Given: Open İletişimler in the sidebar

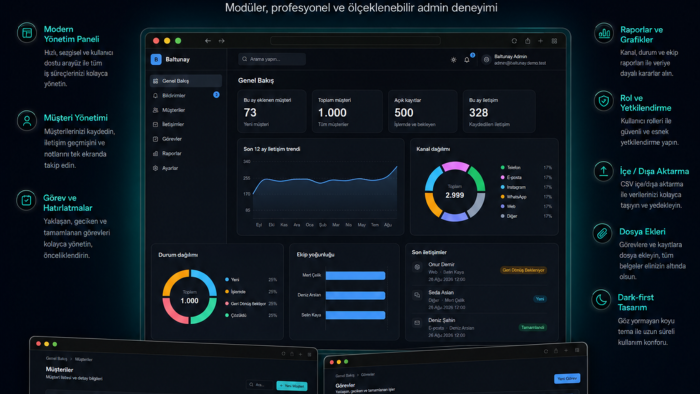Looking at the screenshot, I should (186, 124).
